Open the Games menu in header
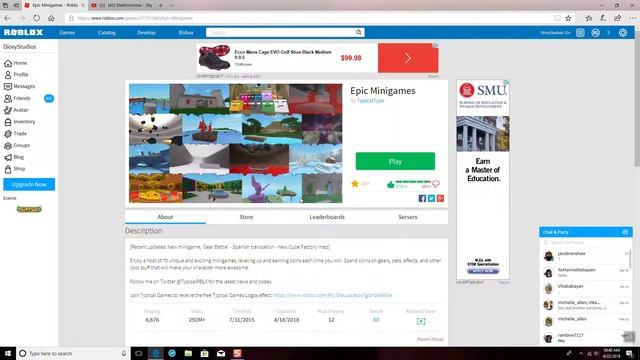This screenshot has height=360, width=640. pyautogui.click(x=67, y=33)
